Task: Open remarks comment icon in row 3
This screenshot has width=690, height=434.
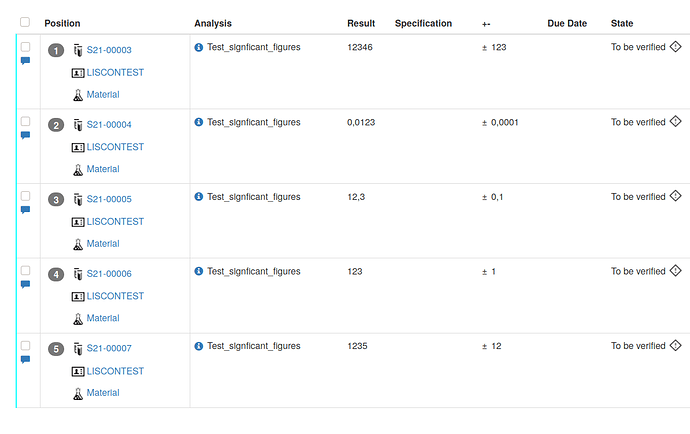Action: point(26,210)
